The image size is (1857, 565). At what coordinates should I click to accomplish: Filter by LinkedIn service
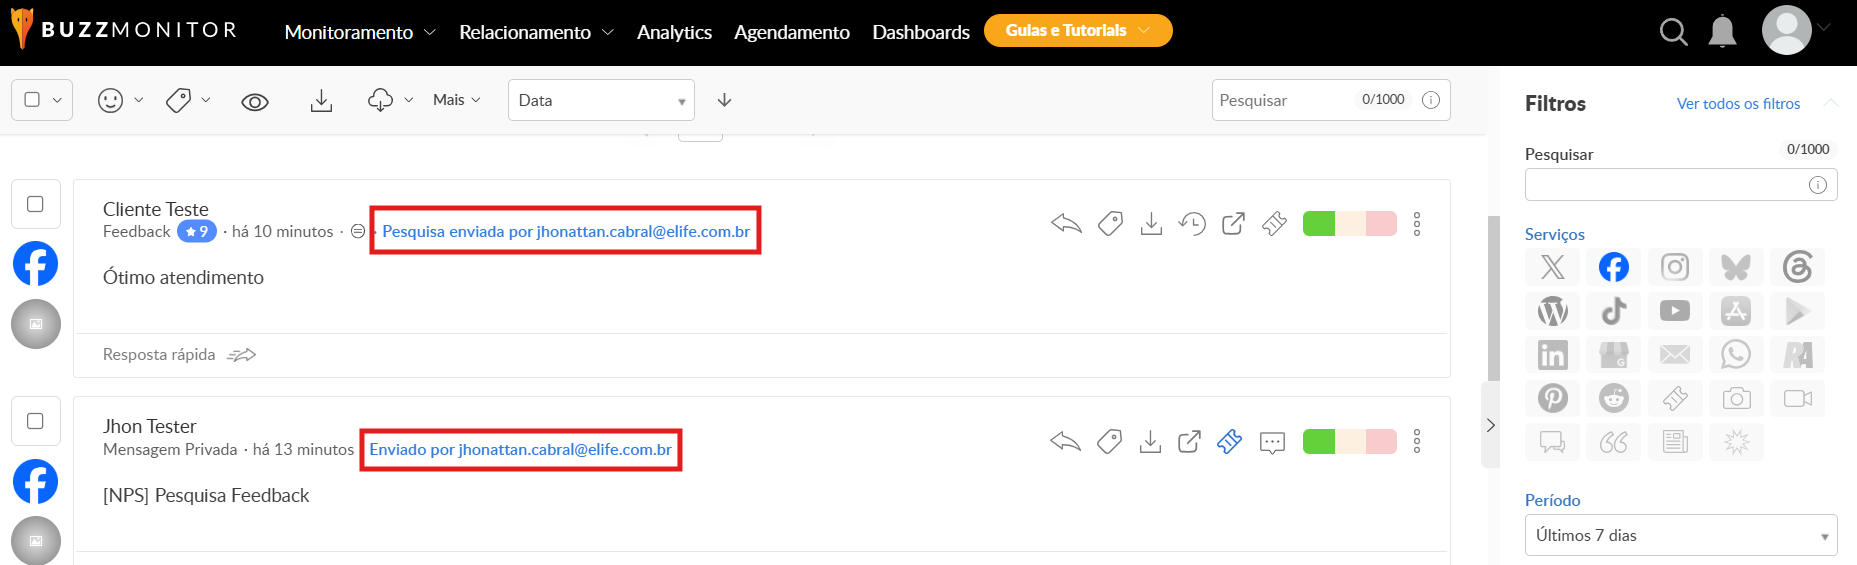point(1553,355)
